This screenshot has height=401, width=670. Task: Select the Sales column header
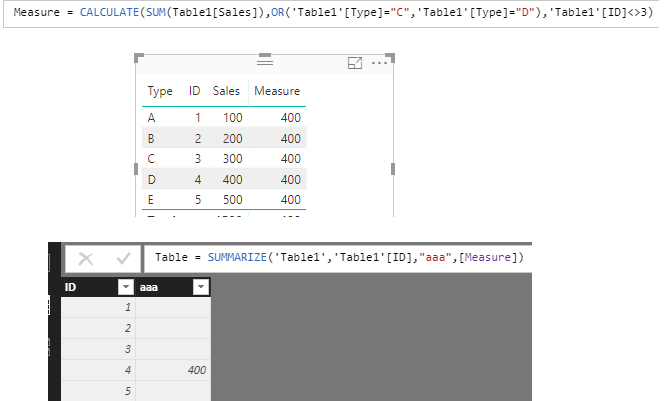pyautogui.click(x=226, y=91)
